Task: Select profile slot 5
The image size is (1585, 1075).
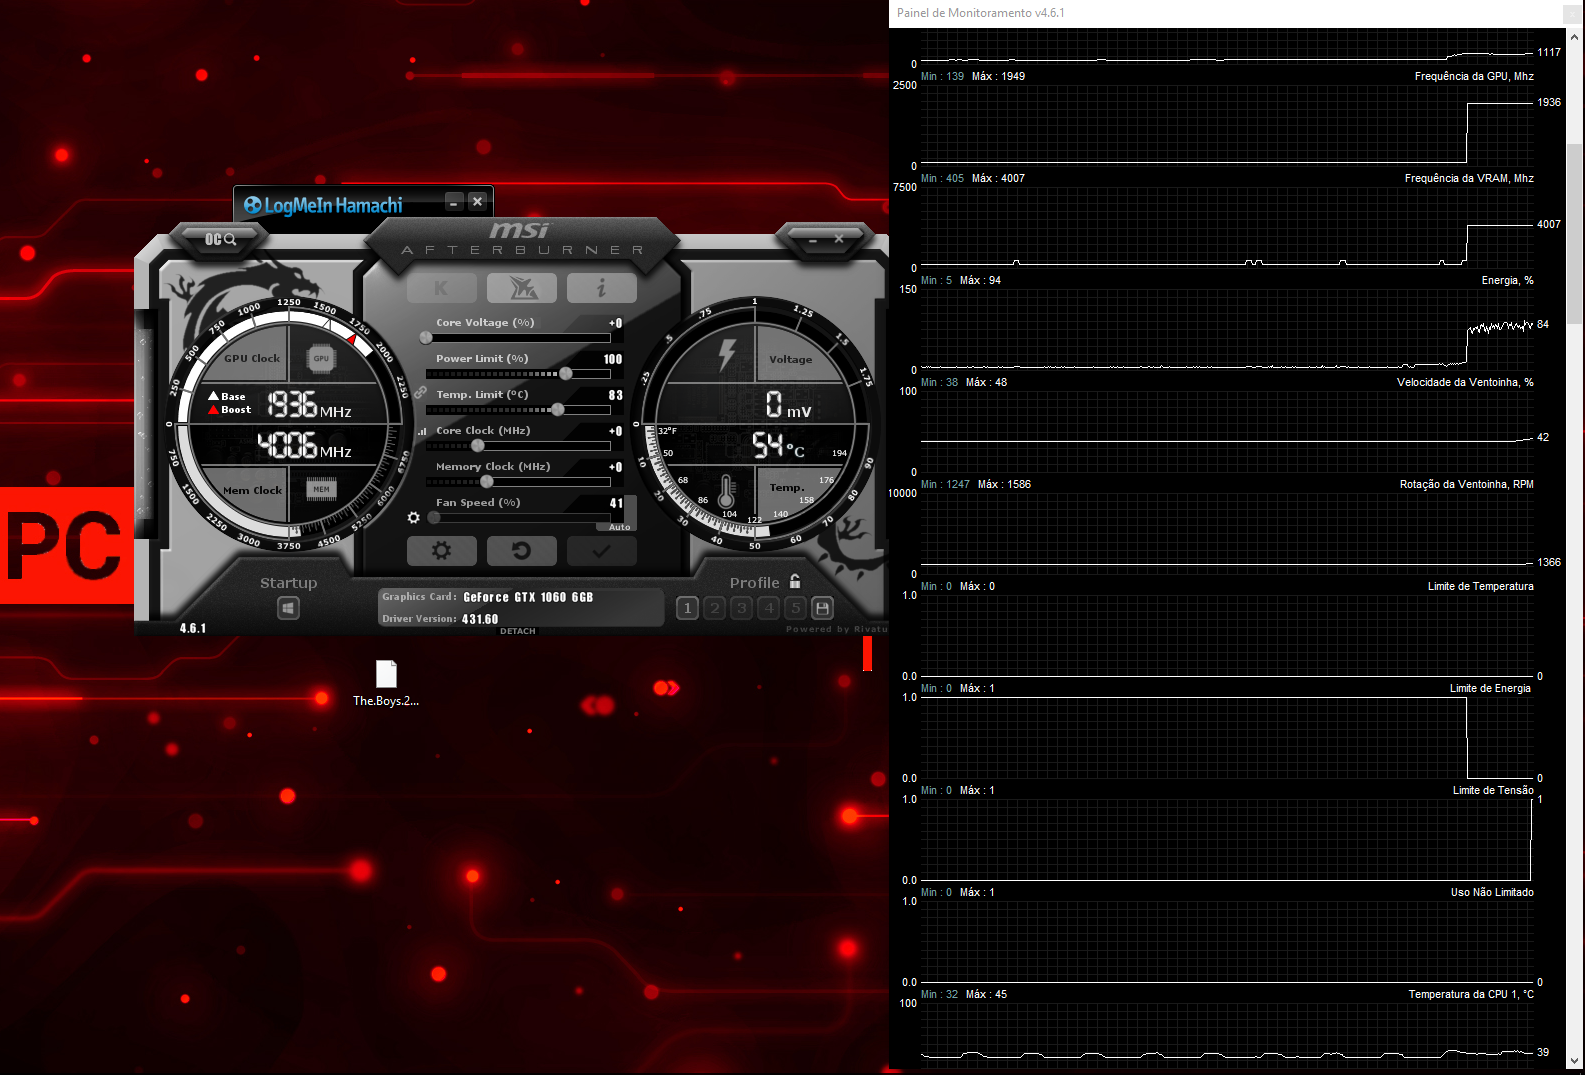Action: pyautogui.click(x=795, y=608)
